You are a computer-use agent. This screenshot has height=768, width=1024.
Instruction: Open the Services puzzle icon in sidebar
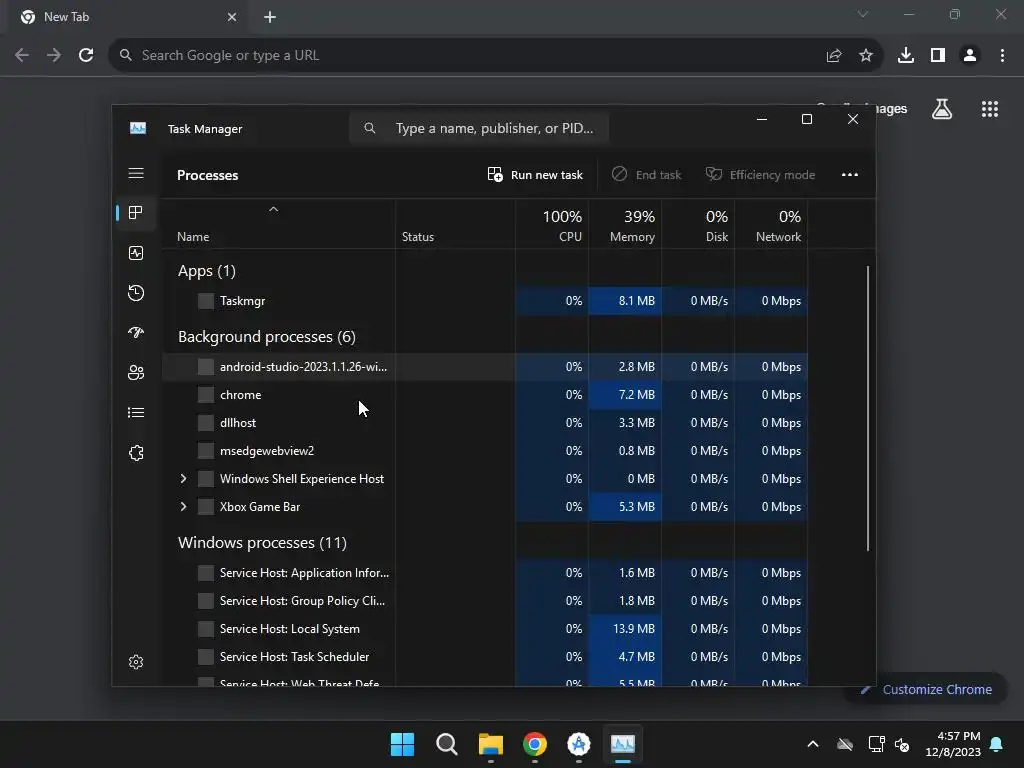(x=136, y=453)
